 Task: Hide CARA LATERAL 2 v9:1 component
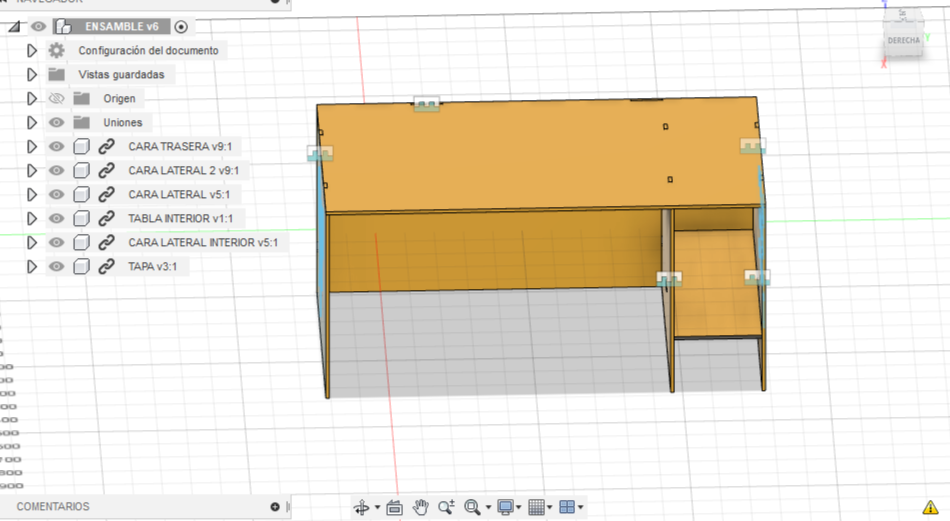pyautogui.click(x=56, y=170)
